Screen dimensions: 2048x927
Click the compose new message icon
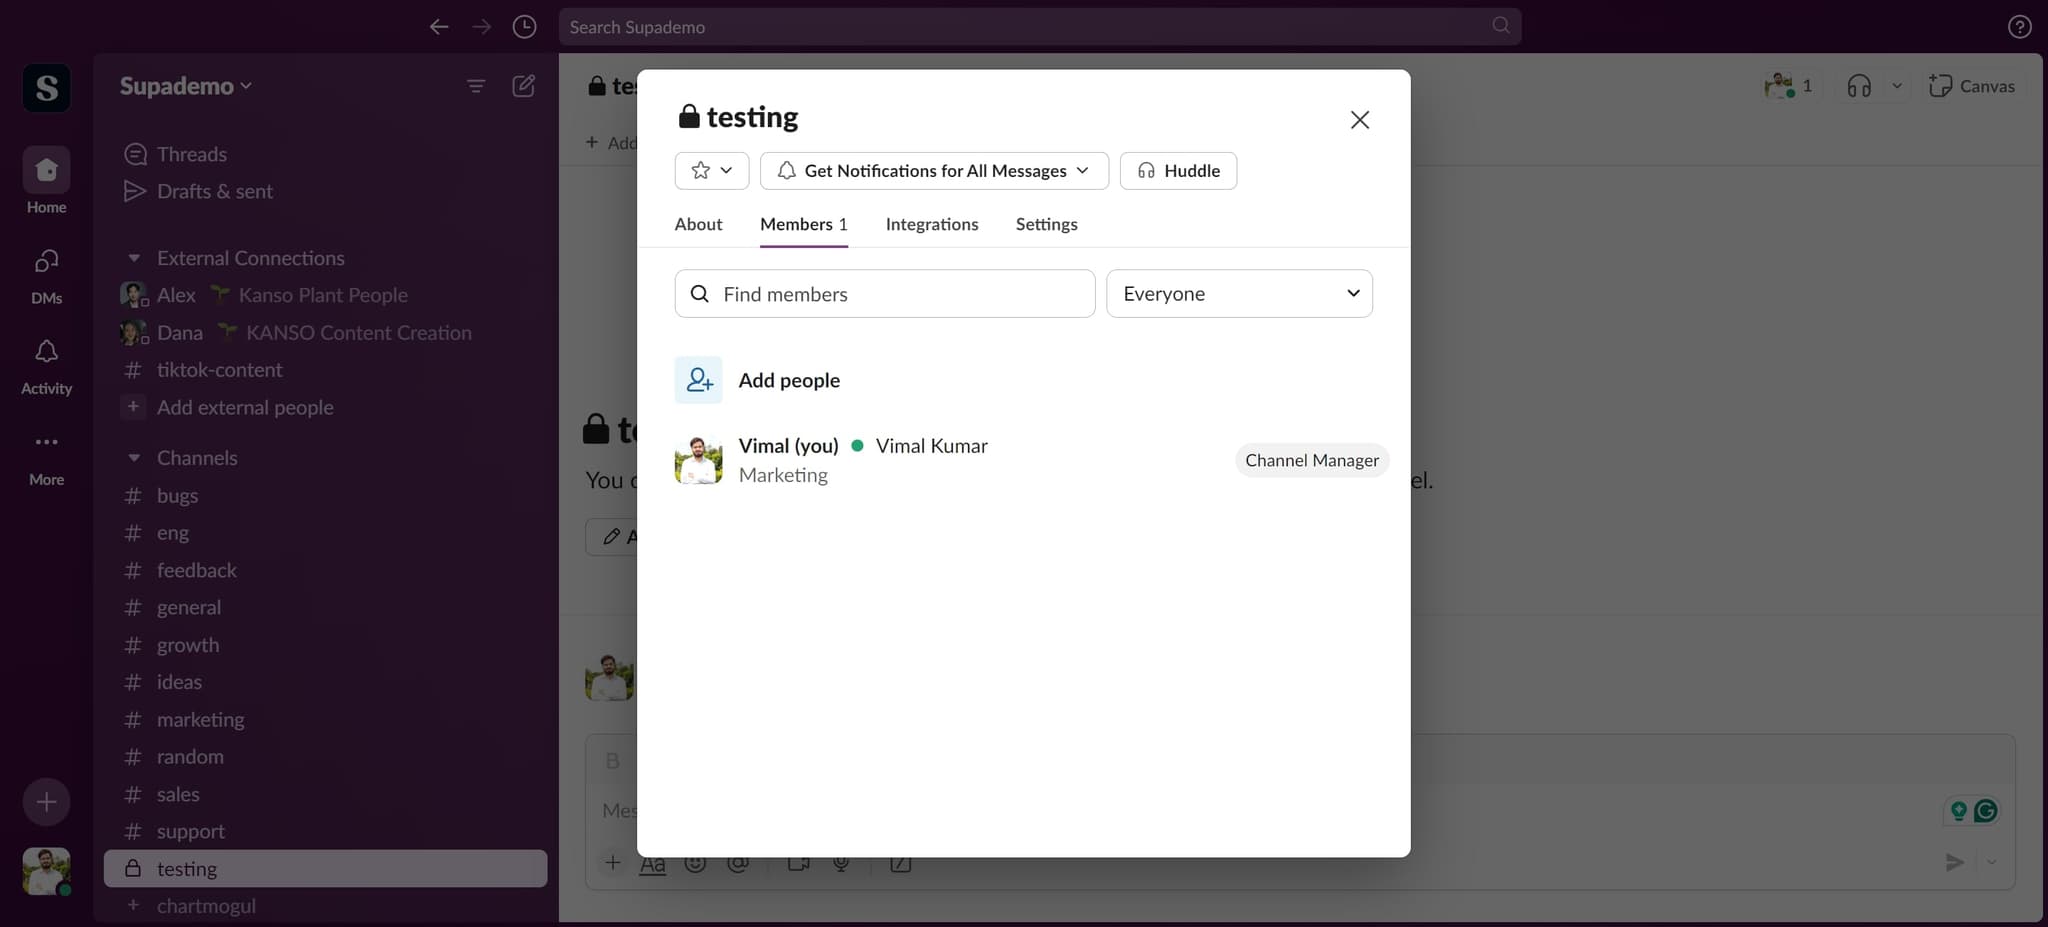[523, 86]
